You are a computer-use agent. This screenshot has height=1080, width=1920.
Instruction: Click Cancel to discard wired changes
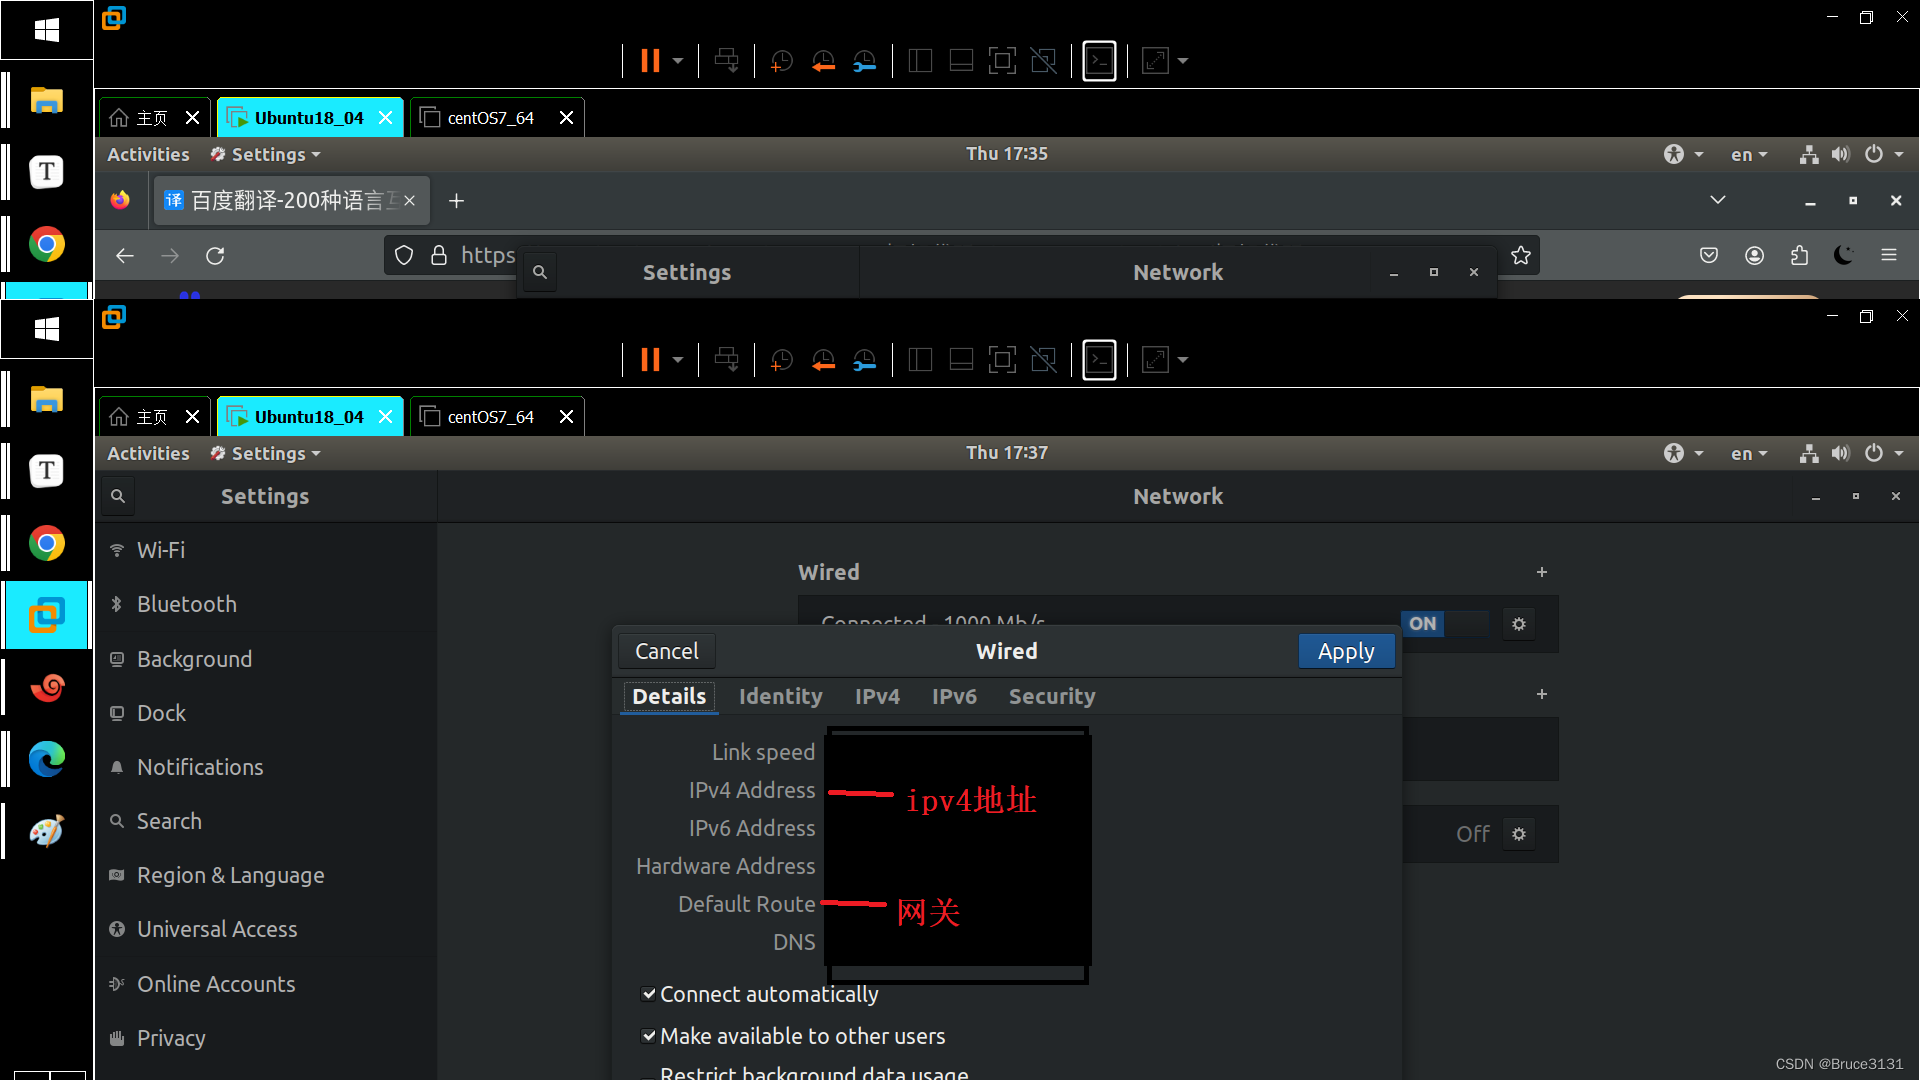(x=665, y=650)
